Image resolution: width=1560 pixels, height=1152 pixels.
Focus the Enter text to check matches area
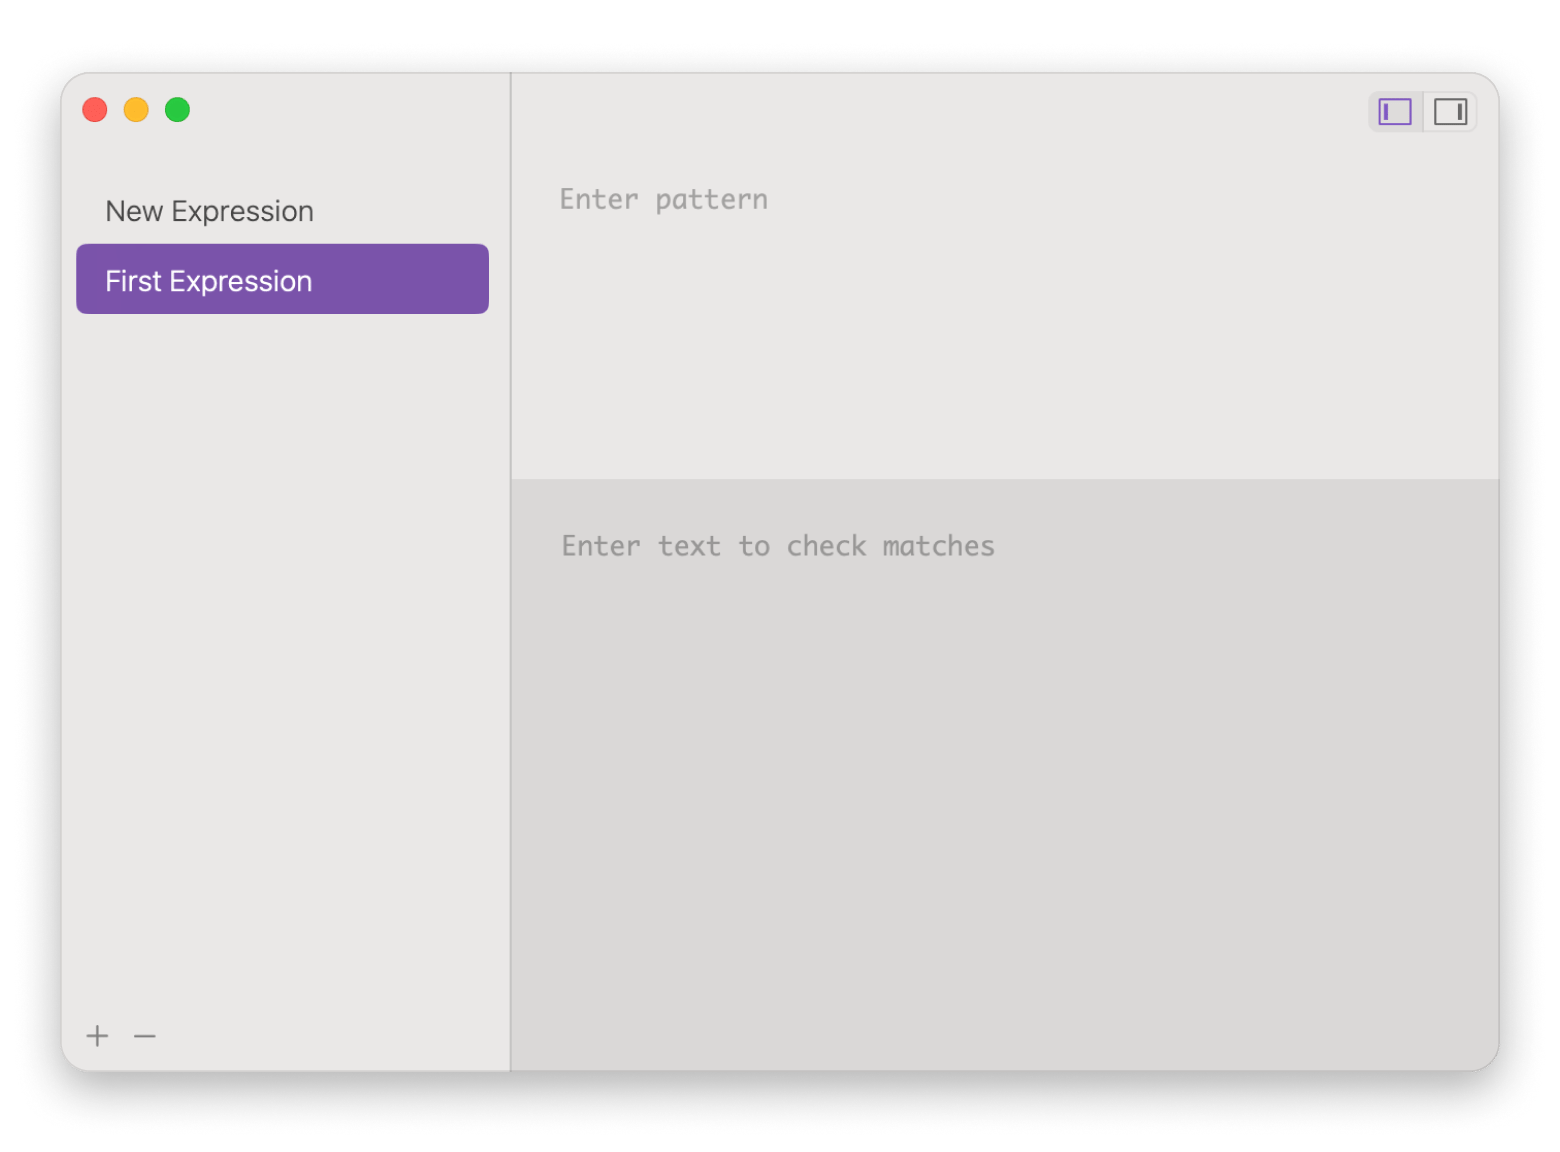tap(1005, 775)
